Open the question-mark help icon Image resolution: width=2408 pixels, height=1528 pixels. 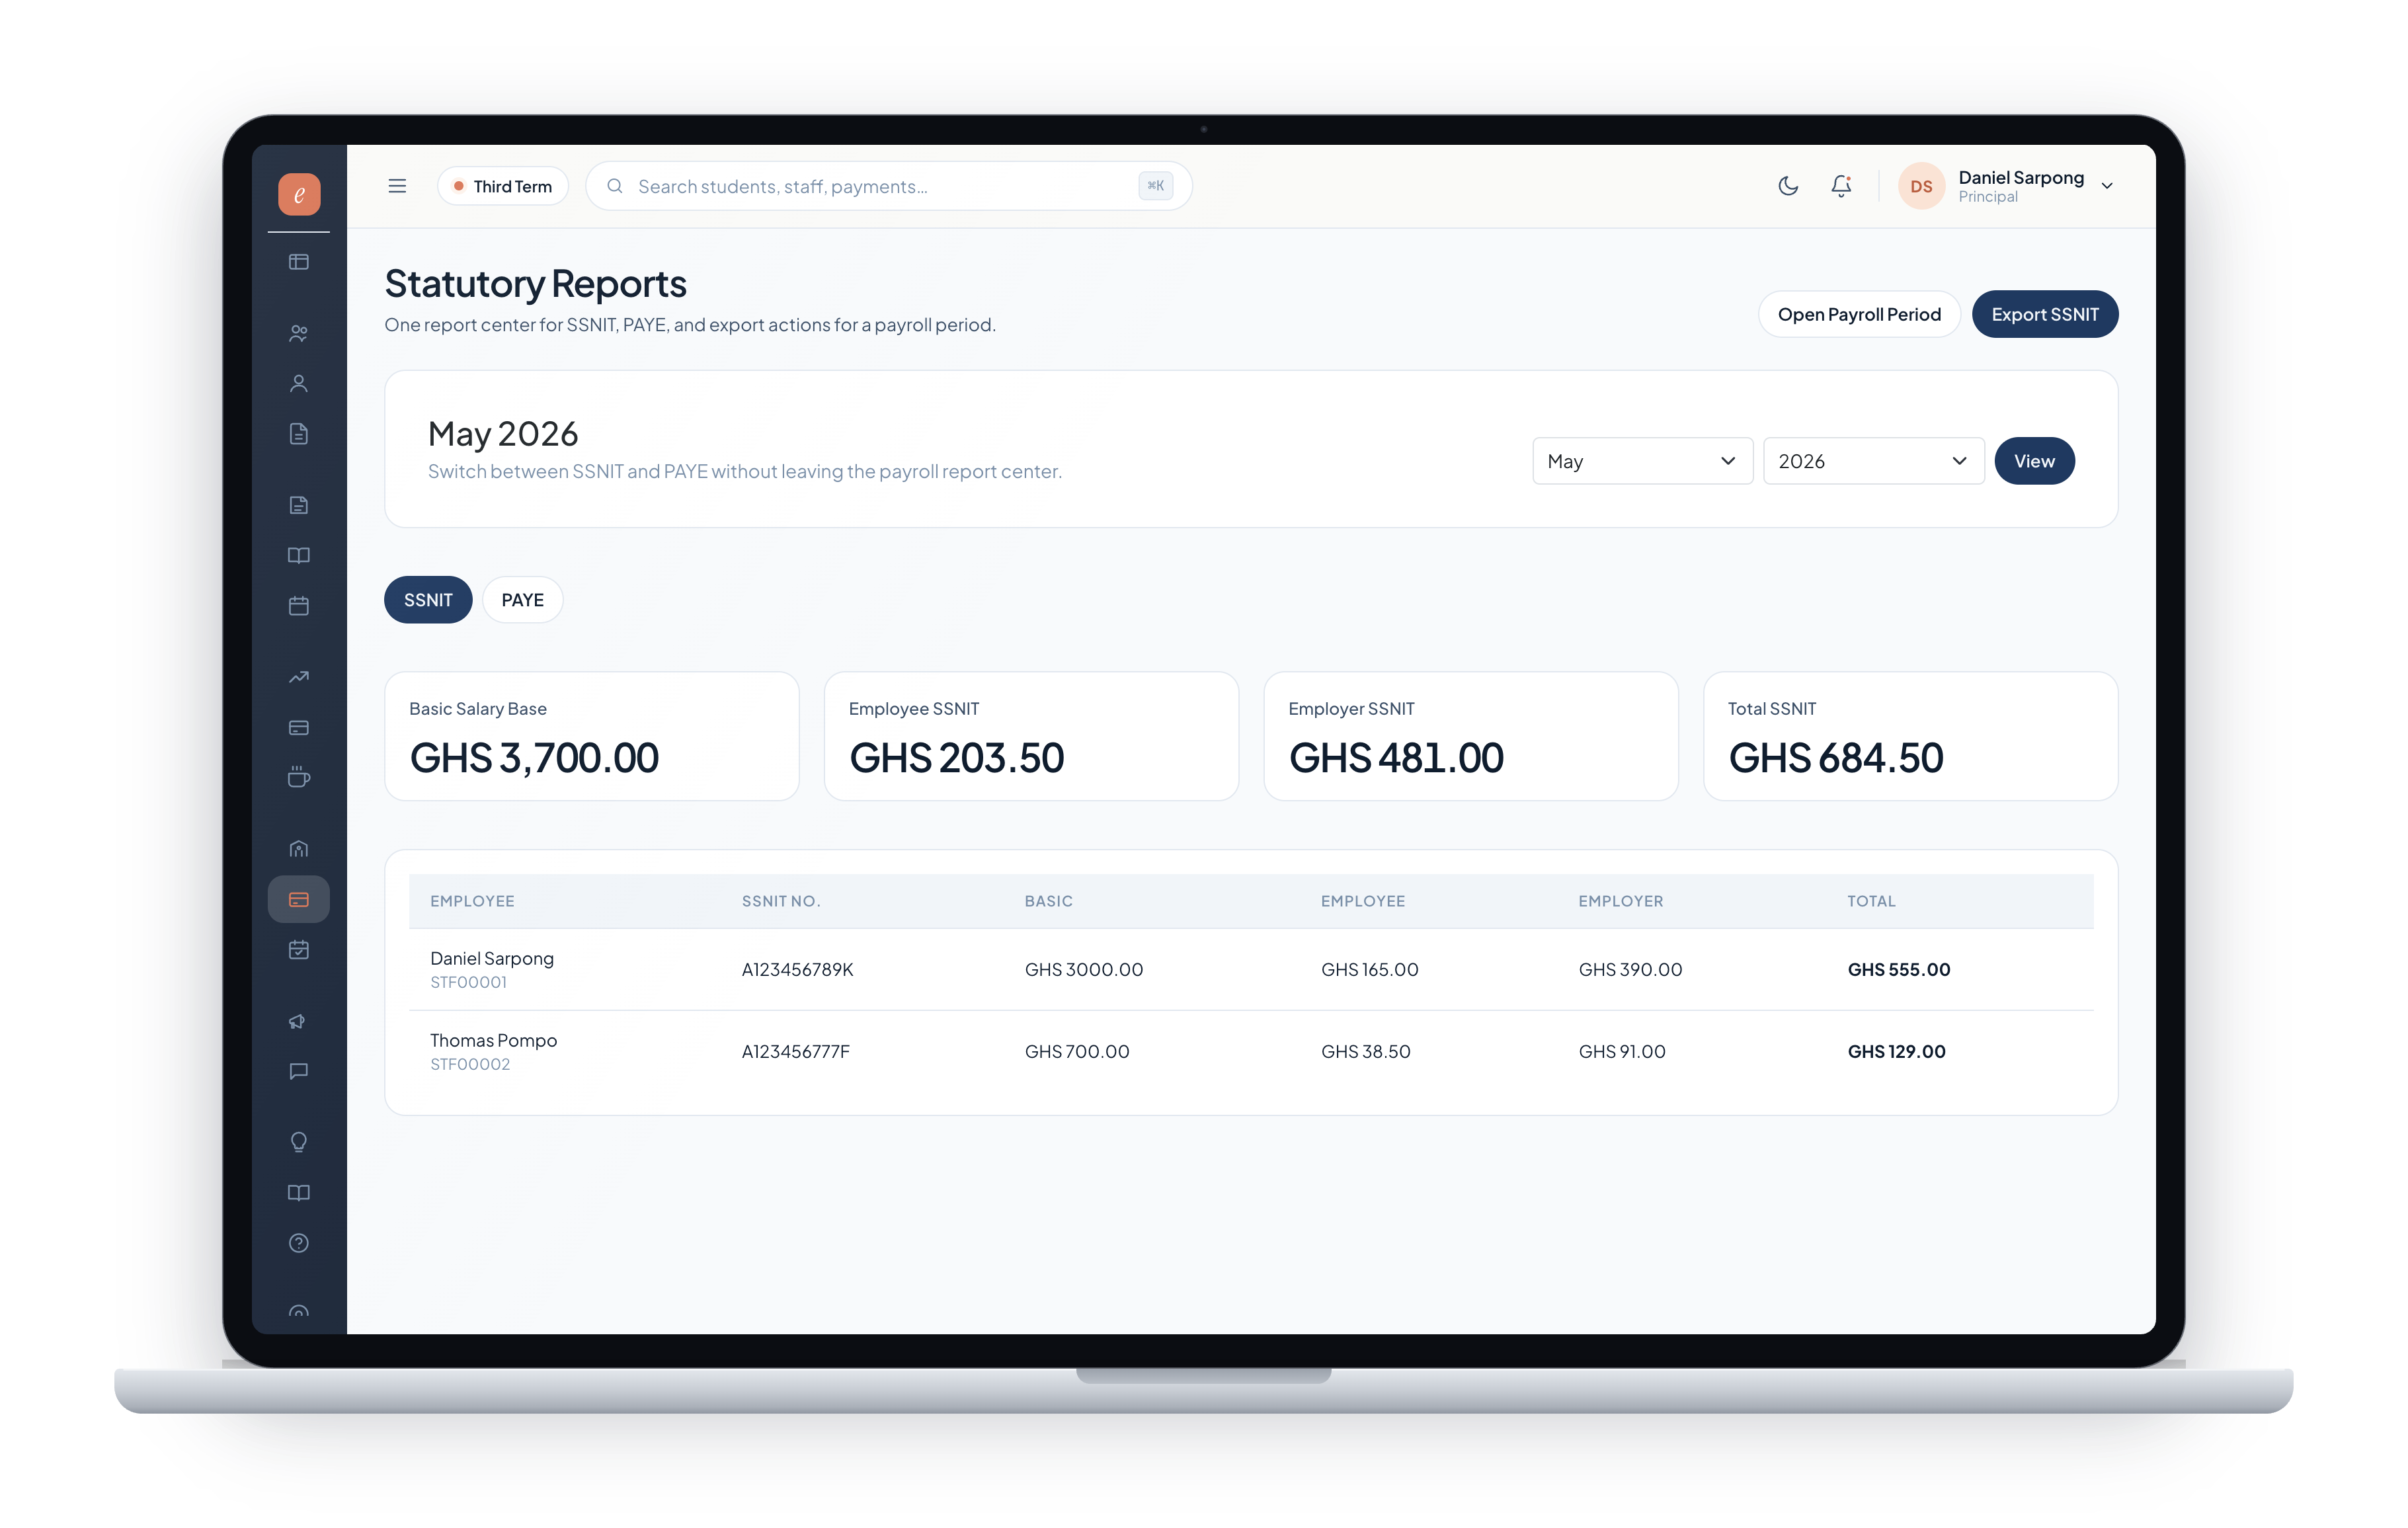pos(299,1243)
